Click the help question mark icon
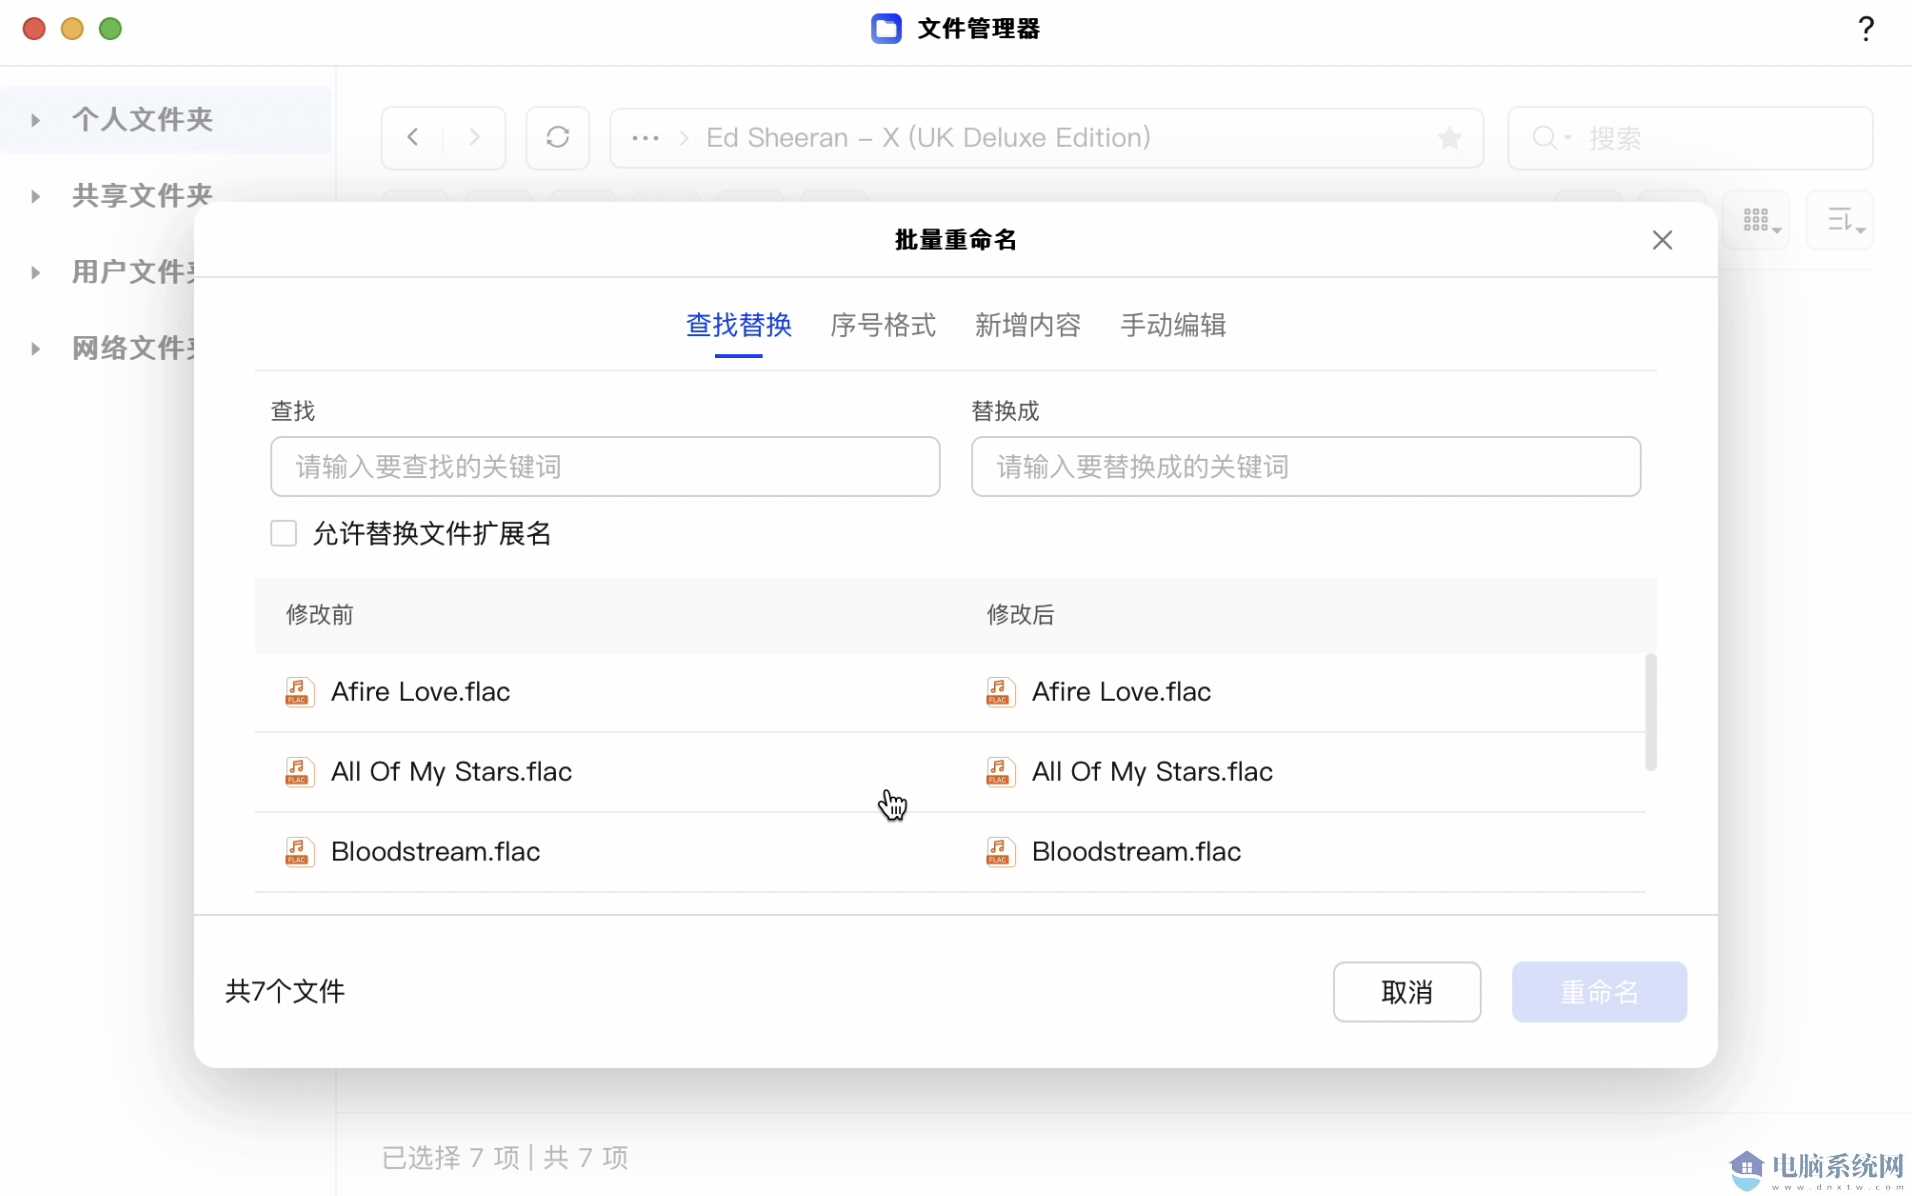This screenshot has width=1912, height=1196. tap(1865, 28)
